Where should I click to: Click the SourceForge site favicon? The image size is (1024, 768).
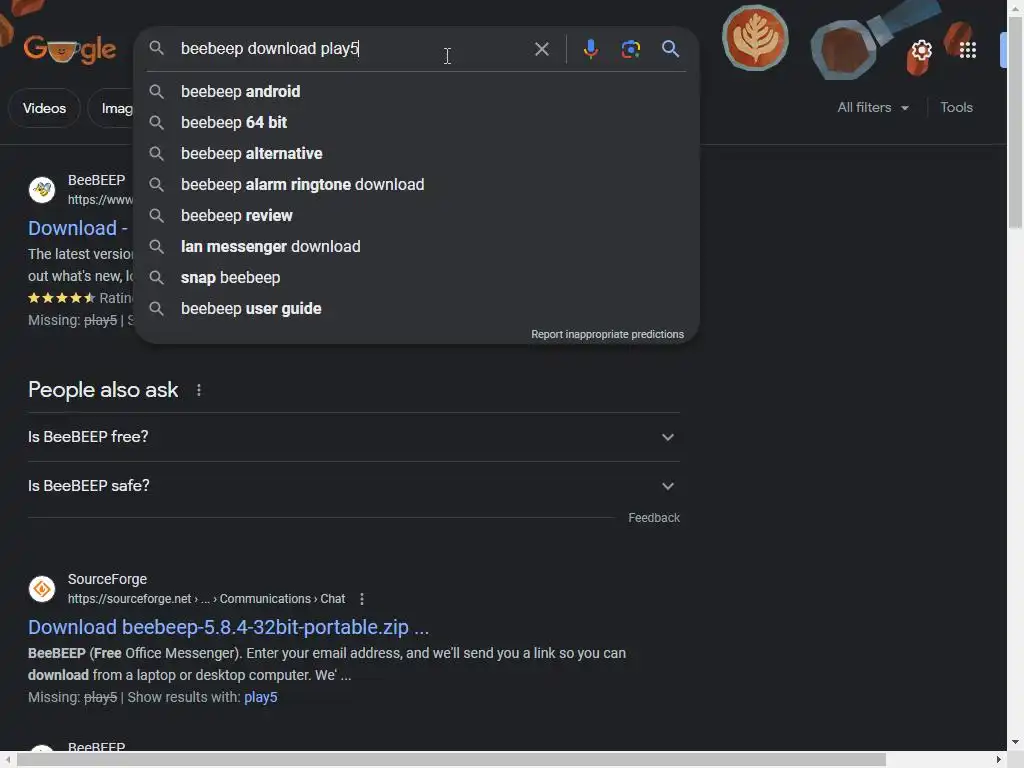tap(42, 589)
